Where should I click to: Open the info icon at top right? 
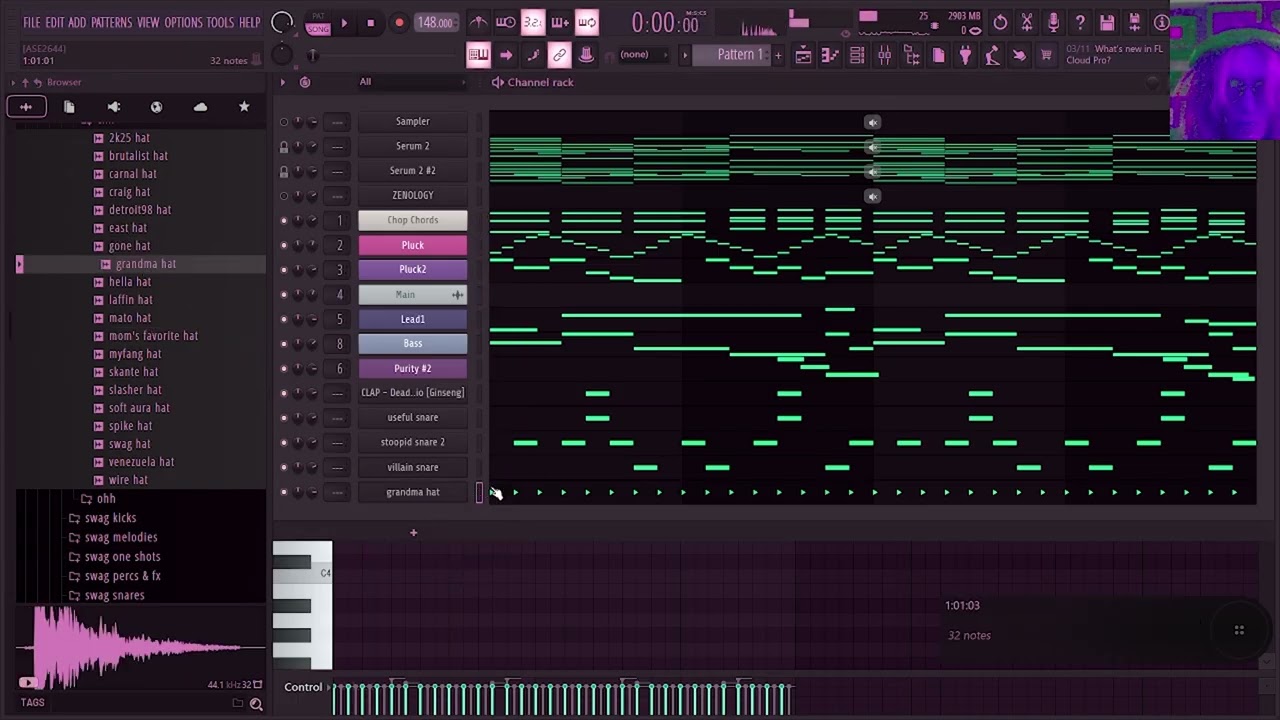[x=1161, y=22]
